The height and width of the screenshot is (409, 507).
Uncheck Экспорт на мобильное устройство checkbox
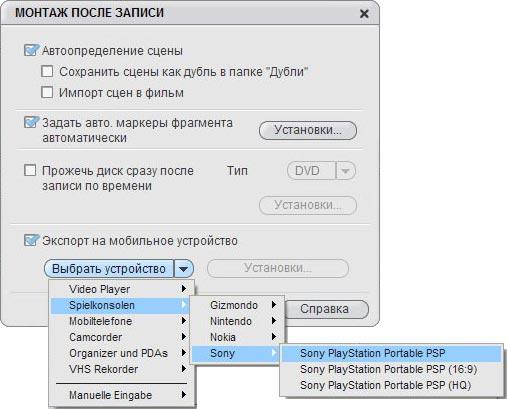click(31, 240)
